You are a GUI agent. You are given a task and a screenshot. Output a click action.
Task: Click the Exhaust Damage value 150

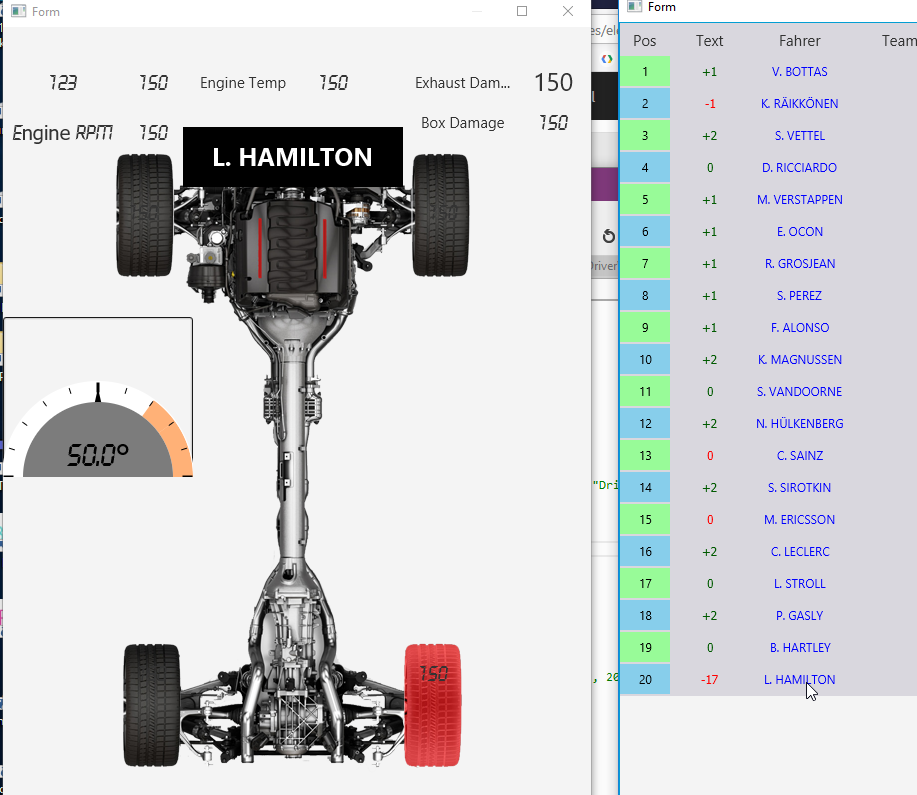pos(553,83)
